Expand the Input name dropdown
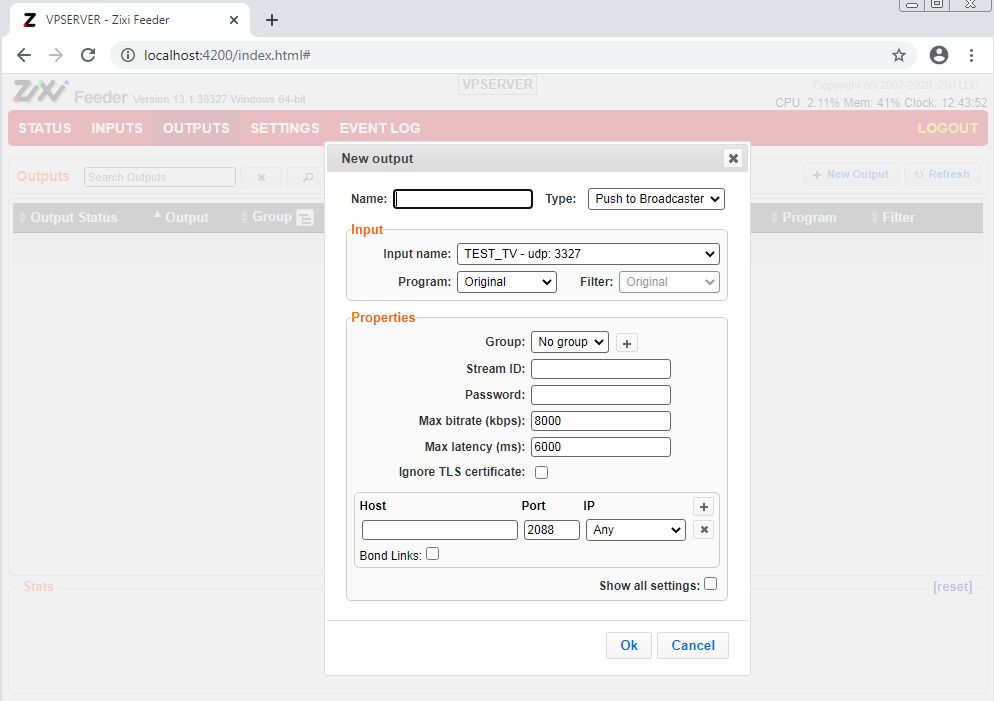994x701 pixels. 588,254
